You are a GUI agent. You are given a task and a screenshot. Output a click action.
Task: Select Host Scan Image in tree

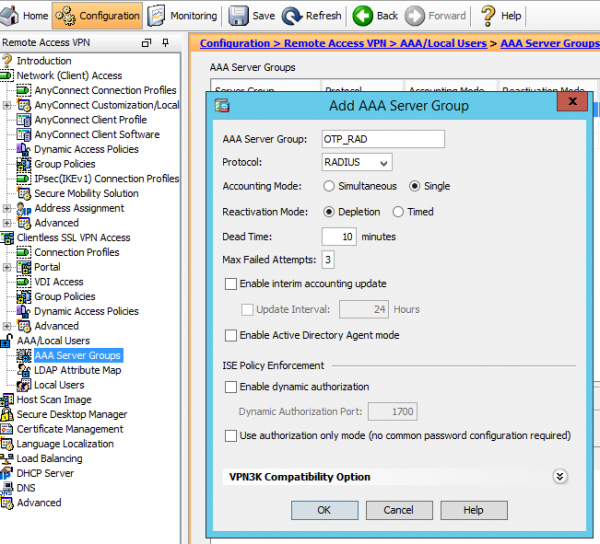(53, 400)
